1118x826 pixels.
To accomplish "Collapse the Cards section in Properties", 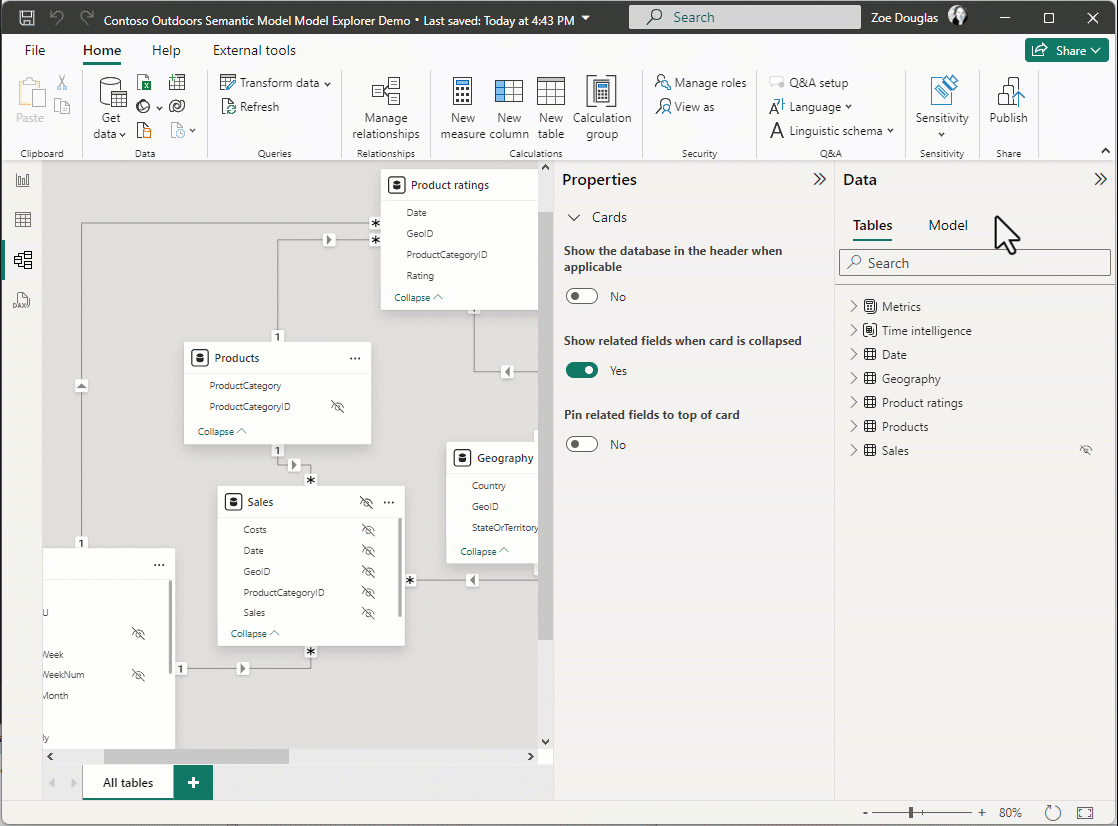I will point(575,217).
